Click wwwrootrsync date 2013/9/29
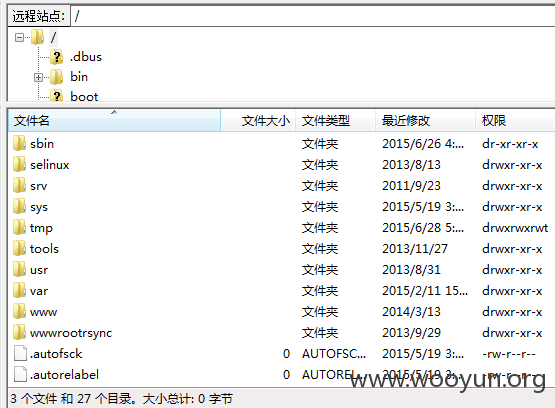 411,333
